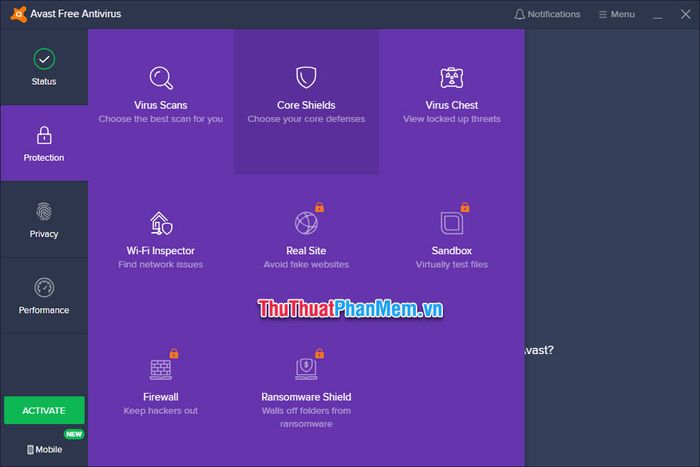Click the NEW badge above Mobile

pyautogui.click(x=74, y=434)
